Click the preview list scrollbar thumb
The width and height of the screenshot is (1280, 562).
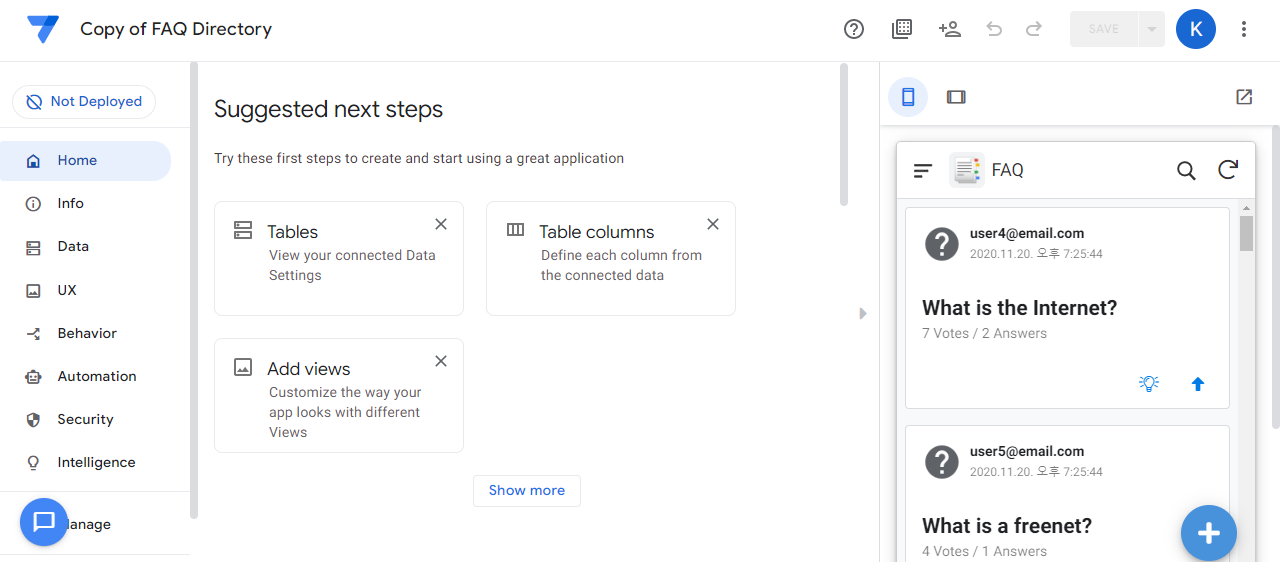click(1246, 233)
